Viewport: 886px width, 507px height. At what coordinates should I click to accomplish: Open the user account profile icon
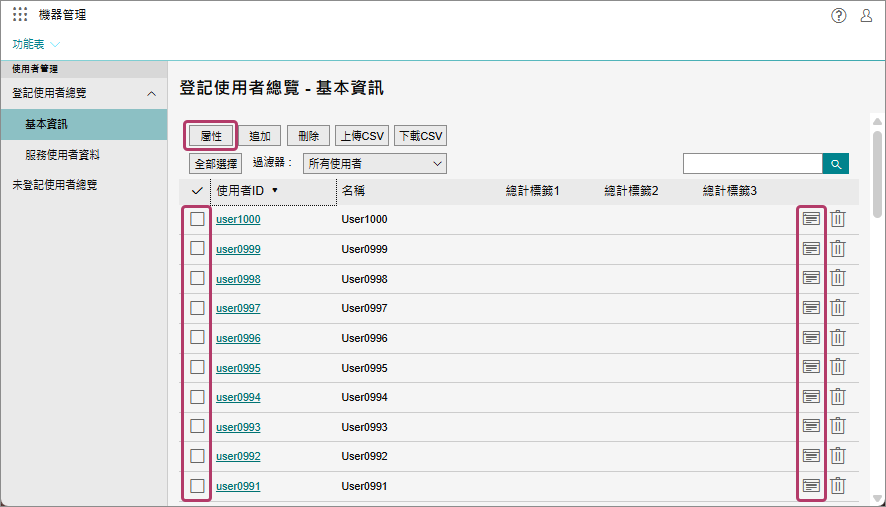point(866,15)
